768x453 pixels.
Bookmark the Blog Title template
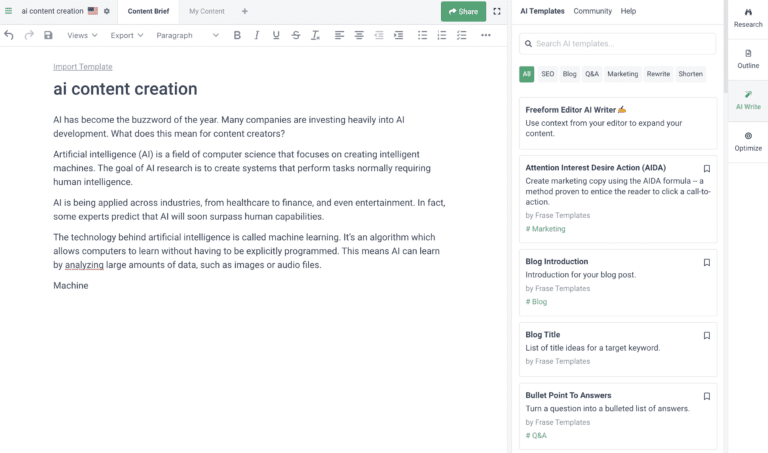(x=706, y=335)
